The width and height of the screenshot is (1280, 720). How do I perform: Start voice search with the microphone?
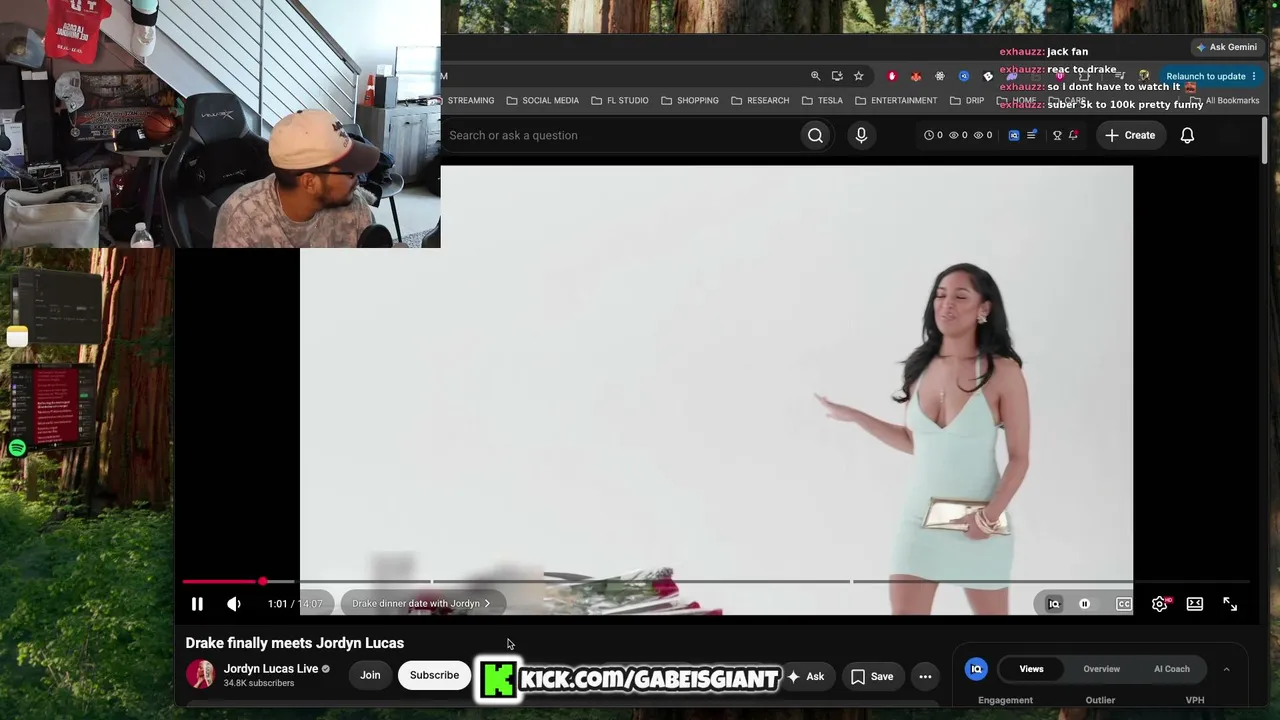tap(861, 135)
